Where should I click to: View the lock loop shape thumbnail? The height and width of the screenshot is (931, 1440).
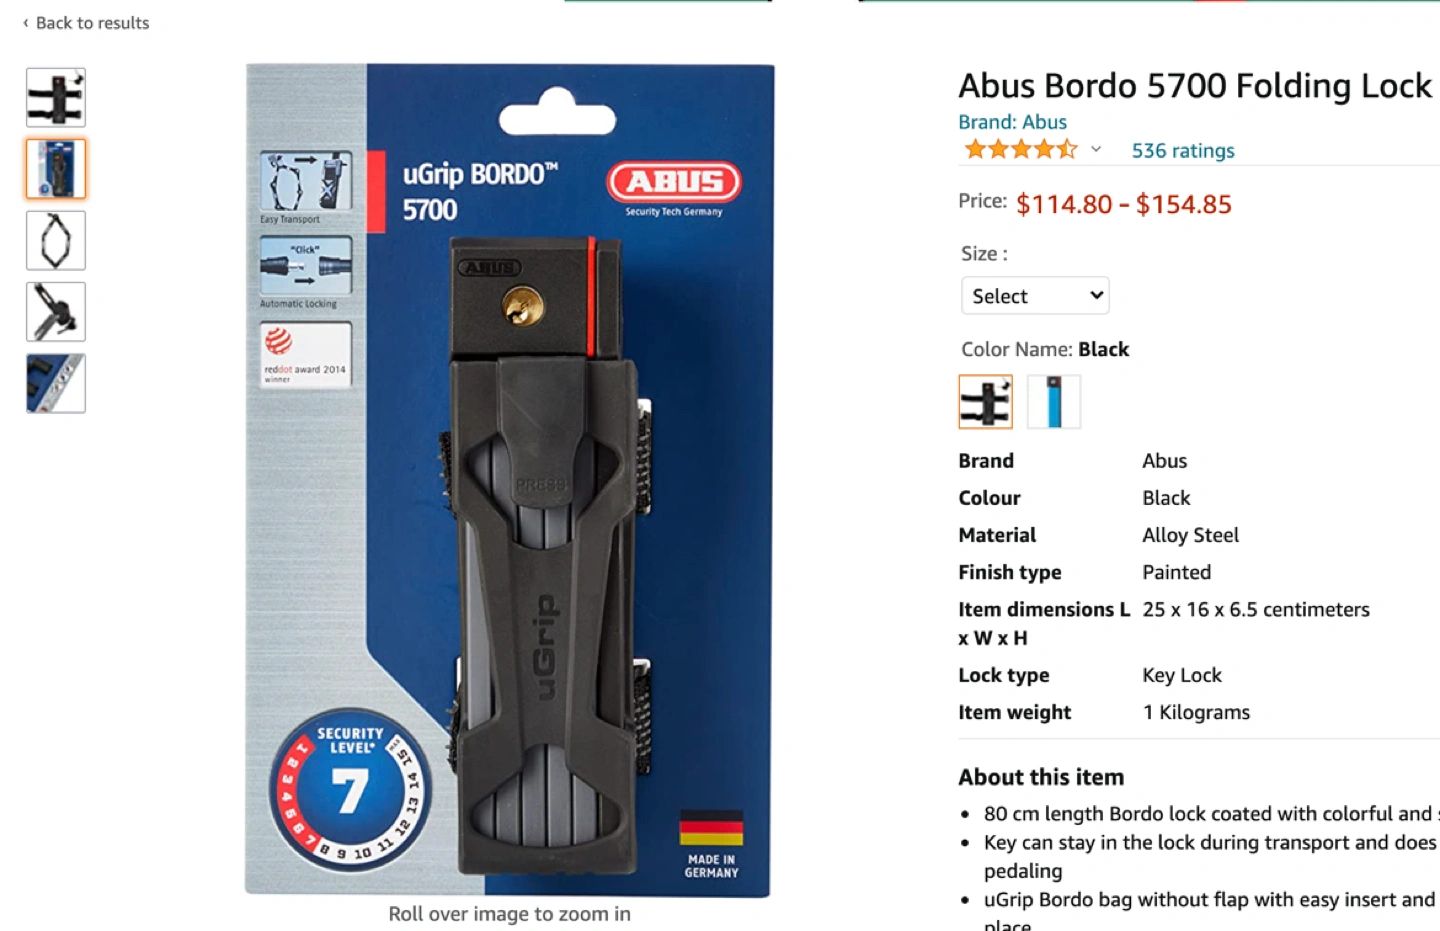[56, 240]
